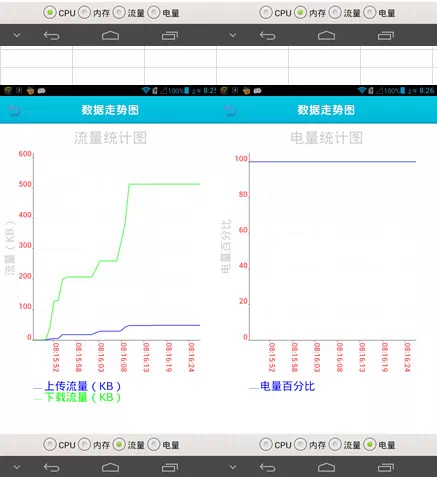Tap y-axis value 80 on 电量统计图 chart

tap(243, 194)
